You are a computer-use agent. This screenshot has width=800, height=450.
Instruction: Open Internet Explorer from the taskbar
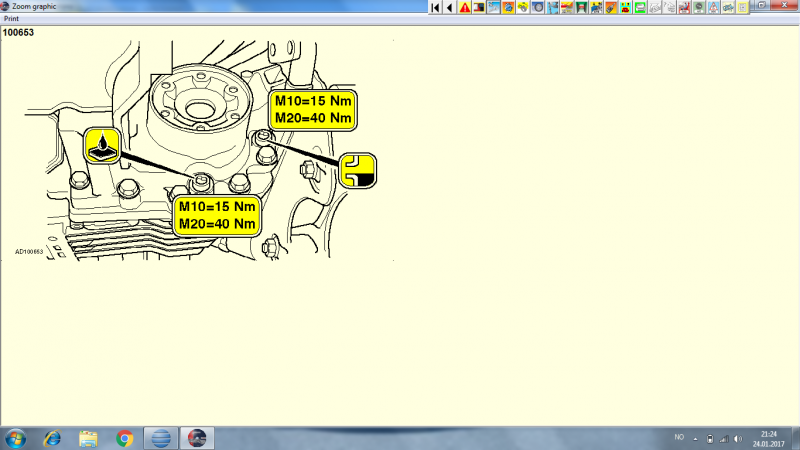point(52,438)
